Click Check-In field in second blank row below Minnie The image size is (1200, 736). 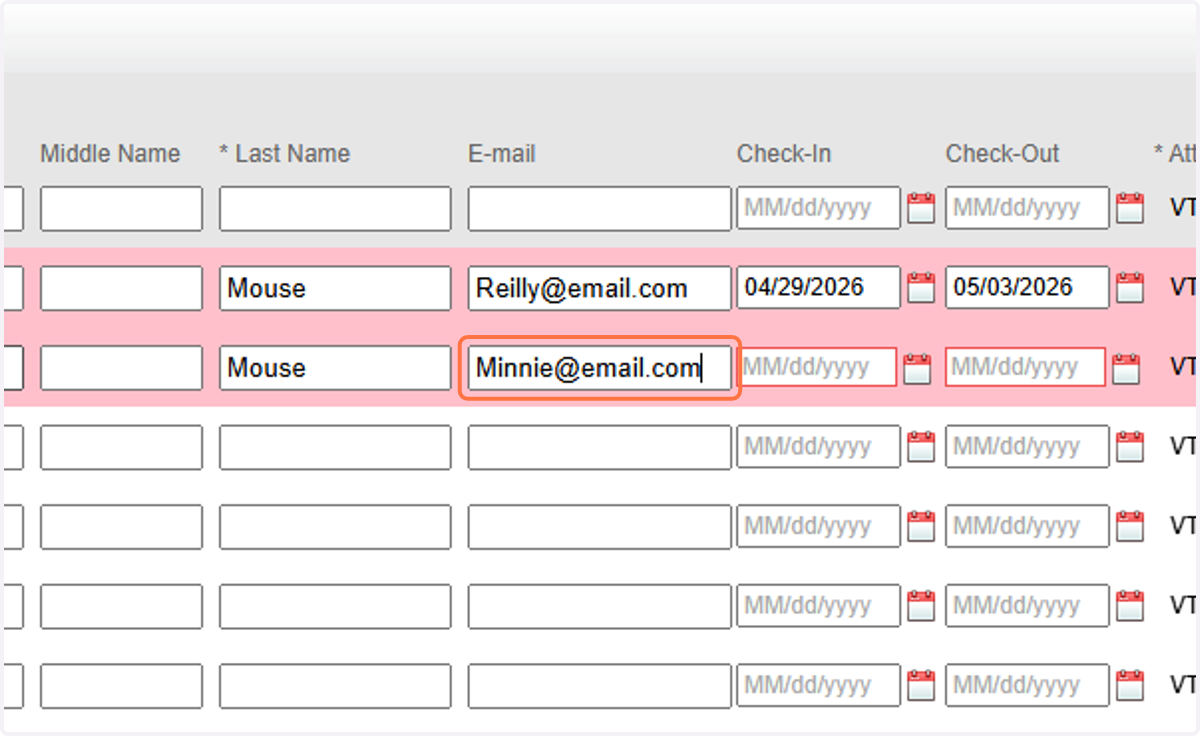pos(818,527)
